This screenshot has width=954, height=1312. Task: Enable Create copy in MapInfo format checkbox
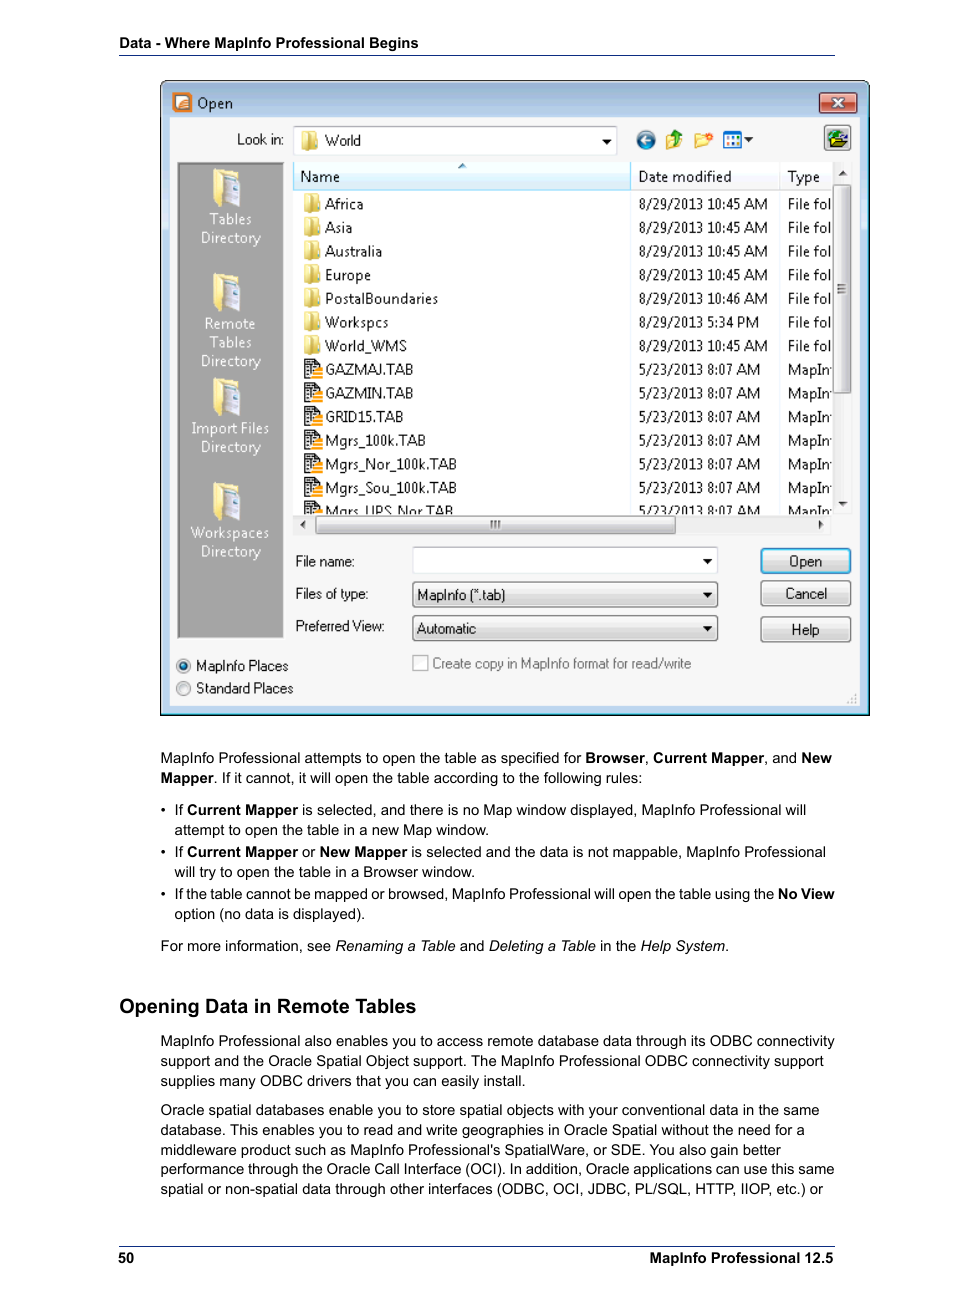[x=421, y=663]
